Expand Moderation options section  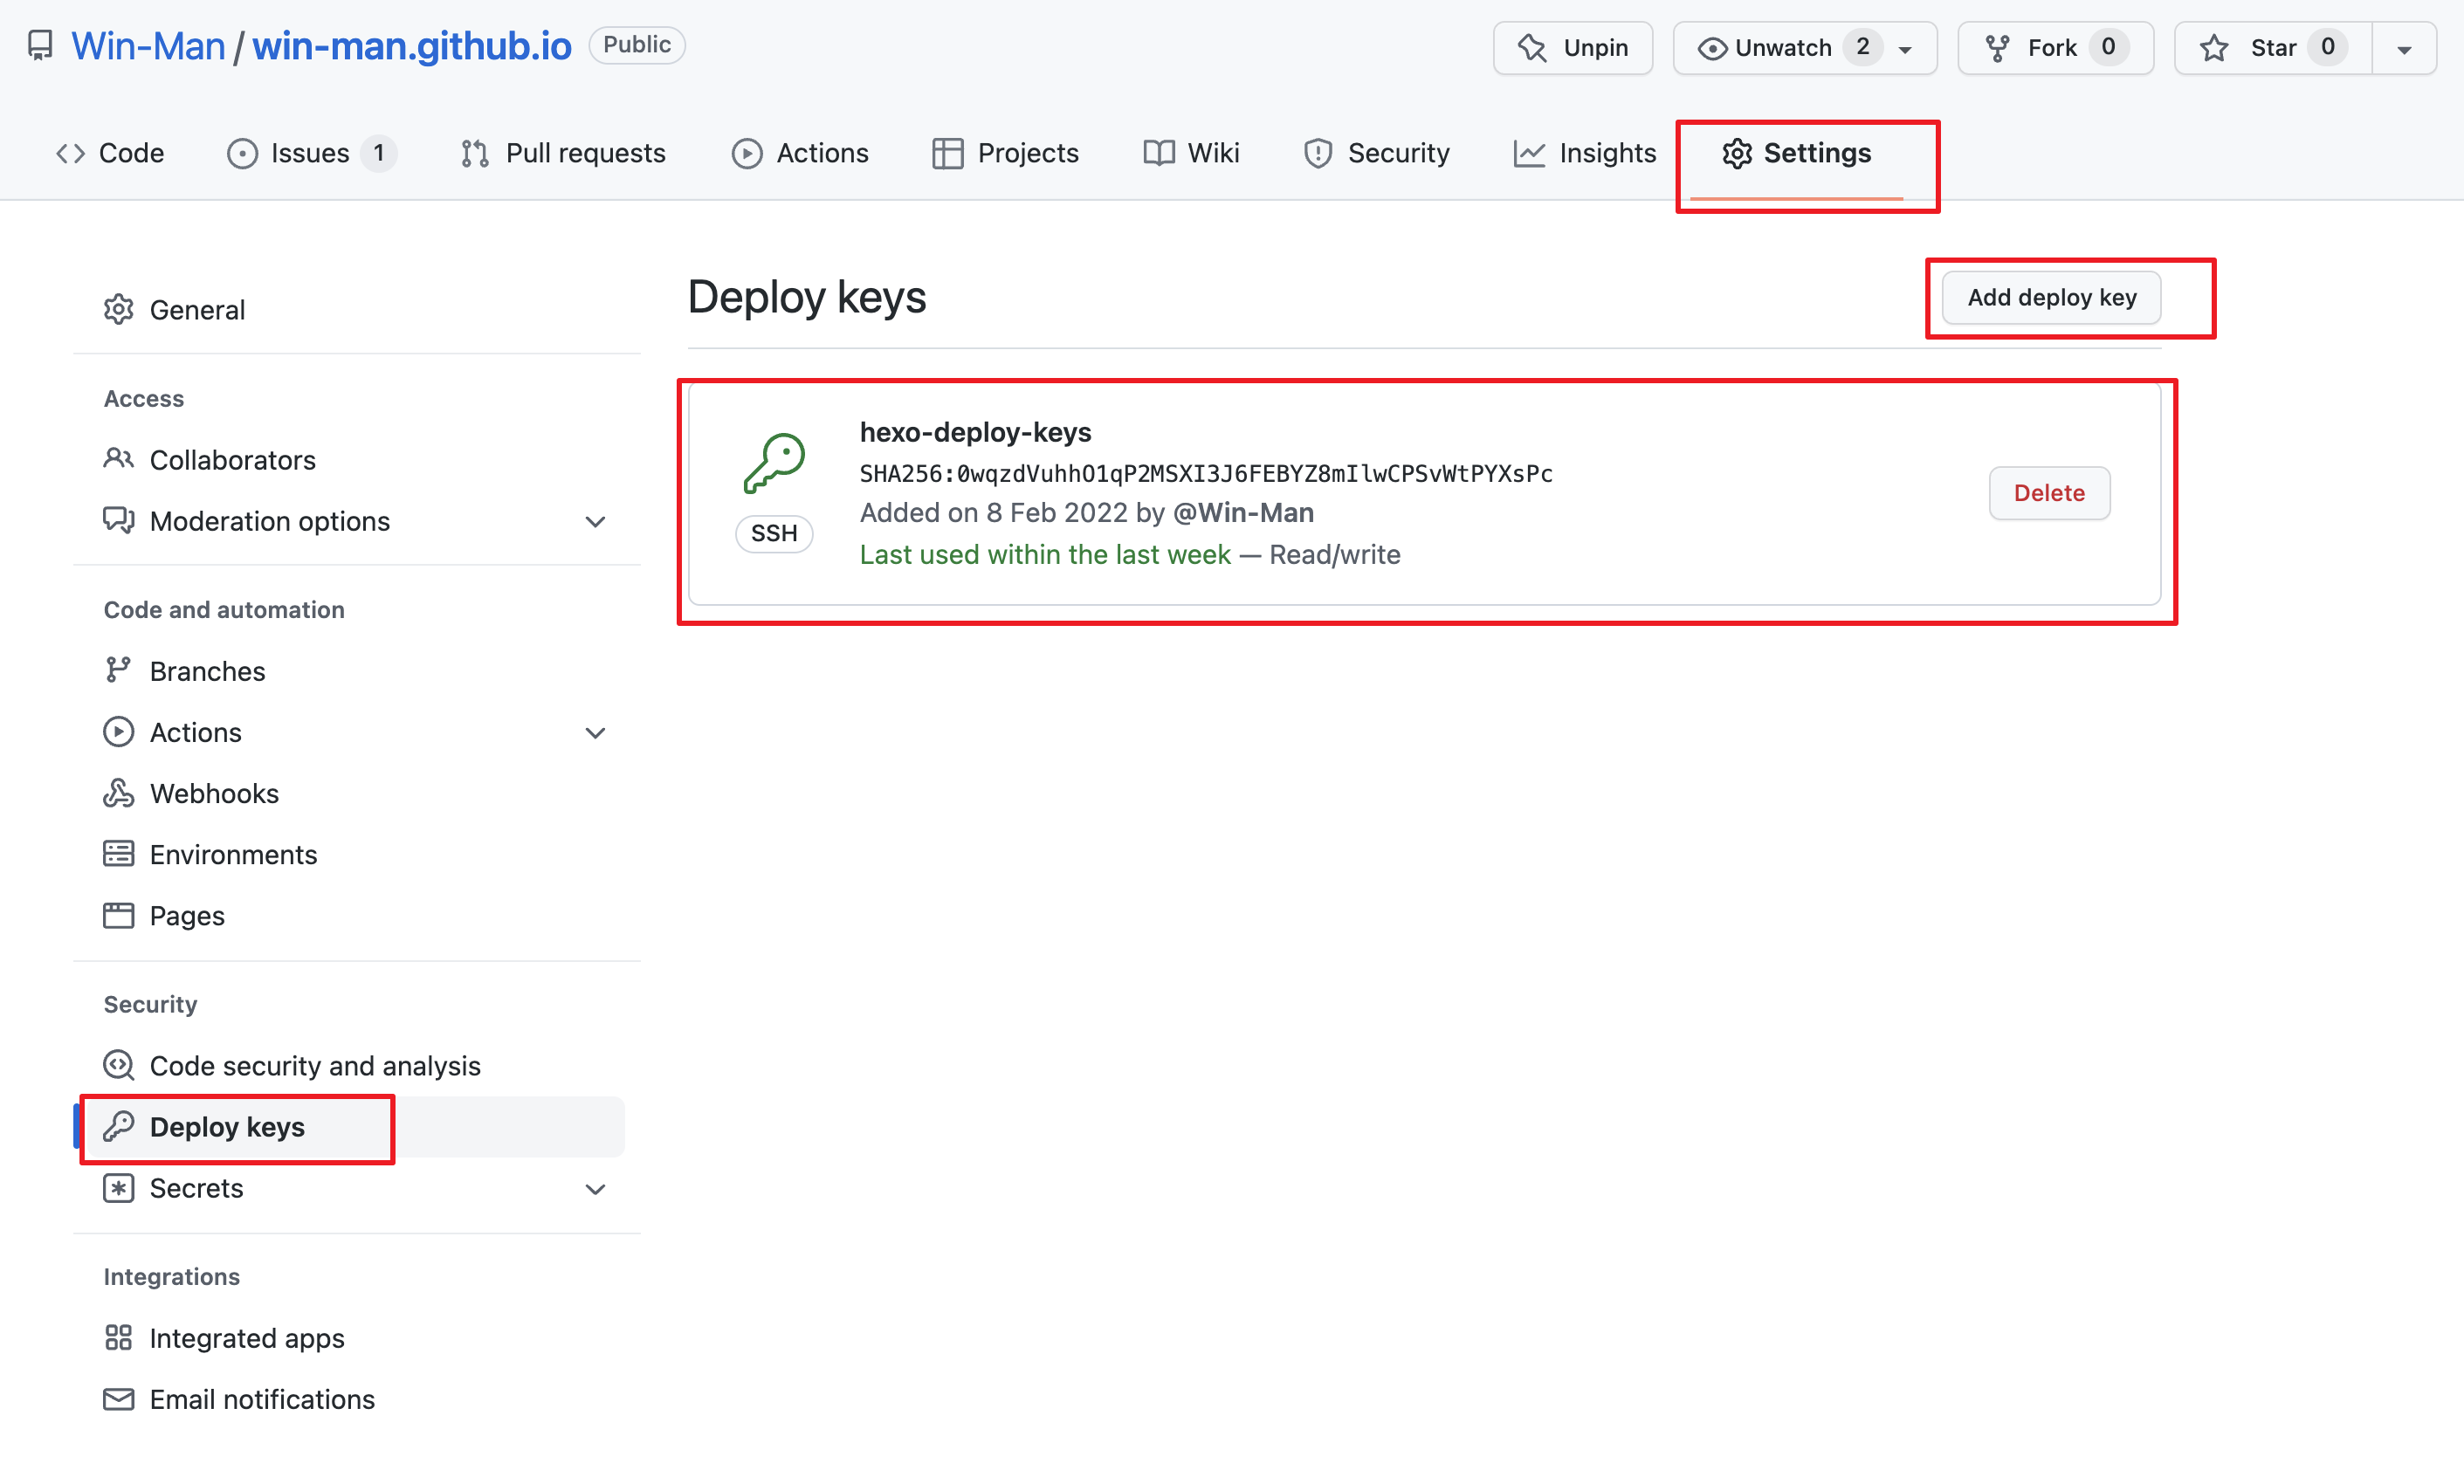(595, 521)
